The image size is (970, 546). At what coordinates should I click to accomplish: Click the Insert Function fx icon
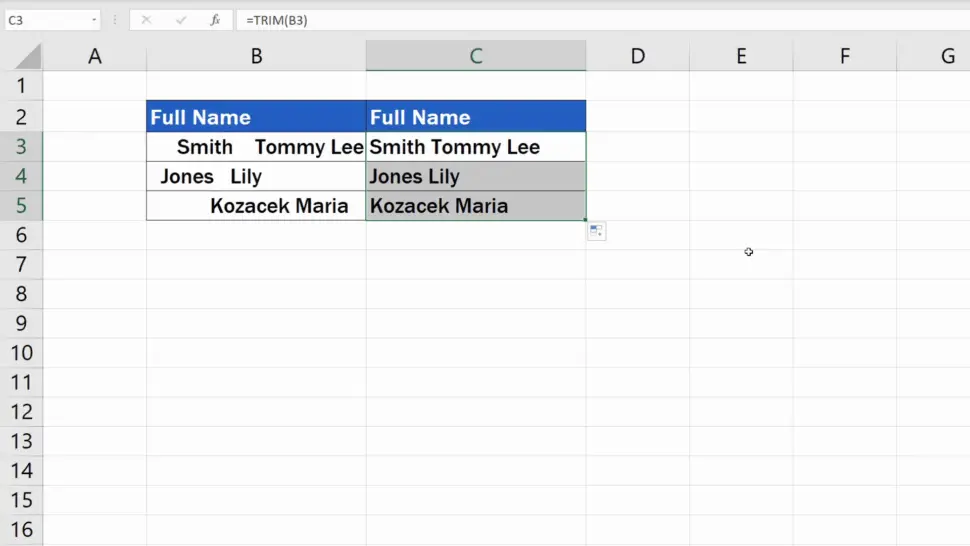(x=215, y=20)
